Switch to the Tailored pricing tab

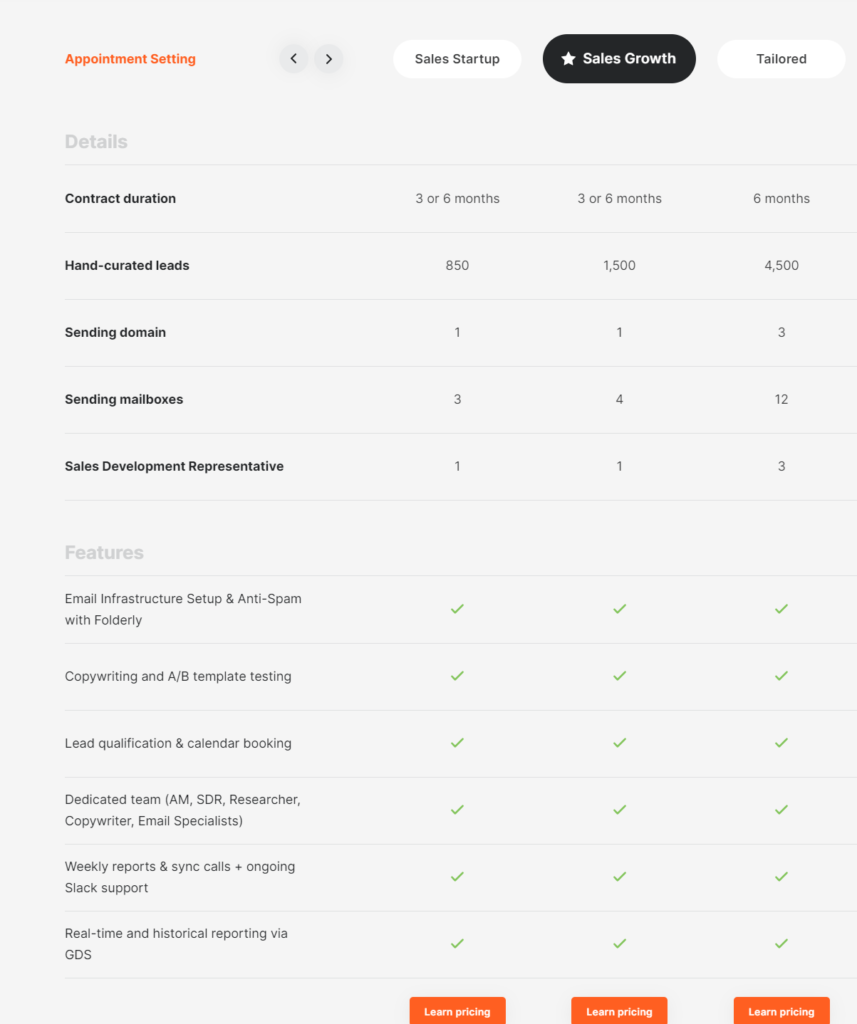click(781, 58)
